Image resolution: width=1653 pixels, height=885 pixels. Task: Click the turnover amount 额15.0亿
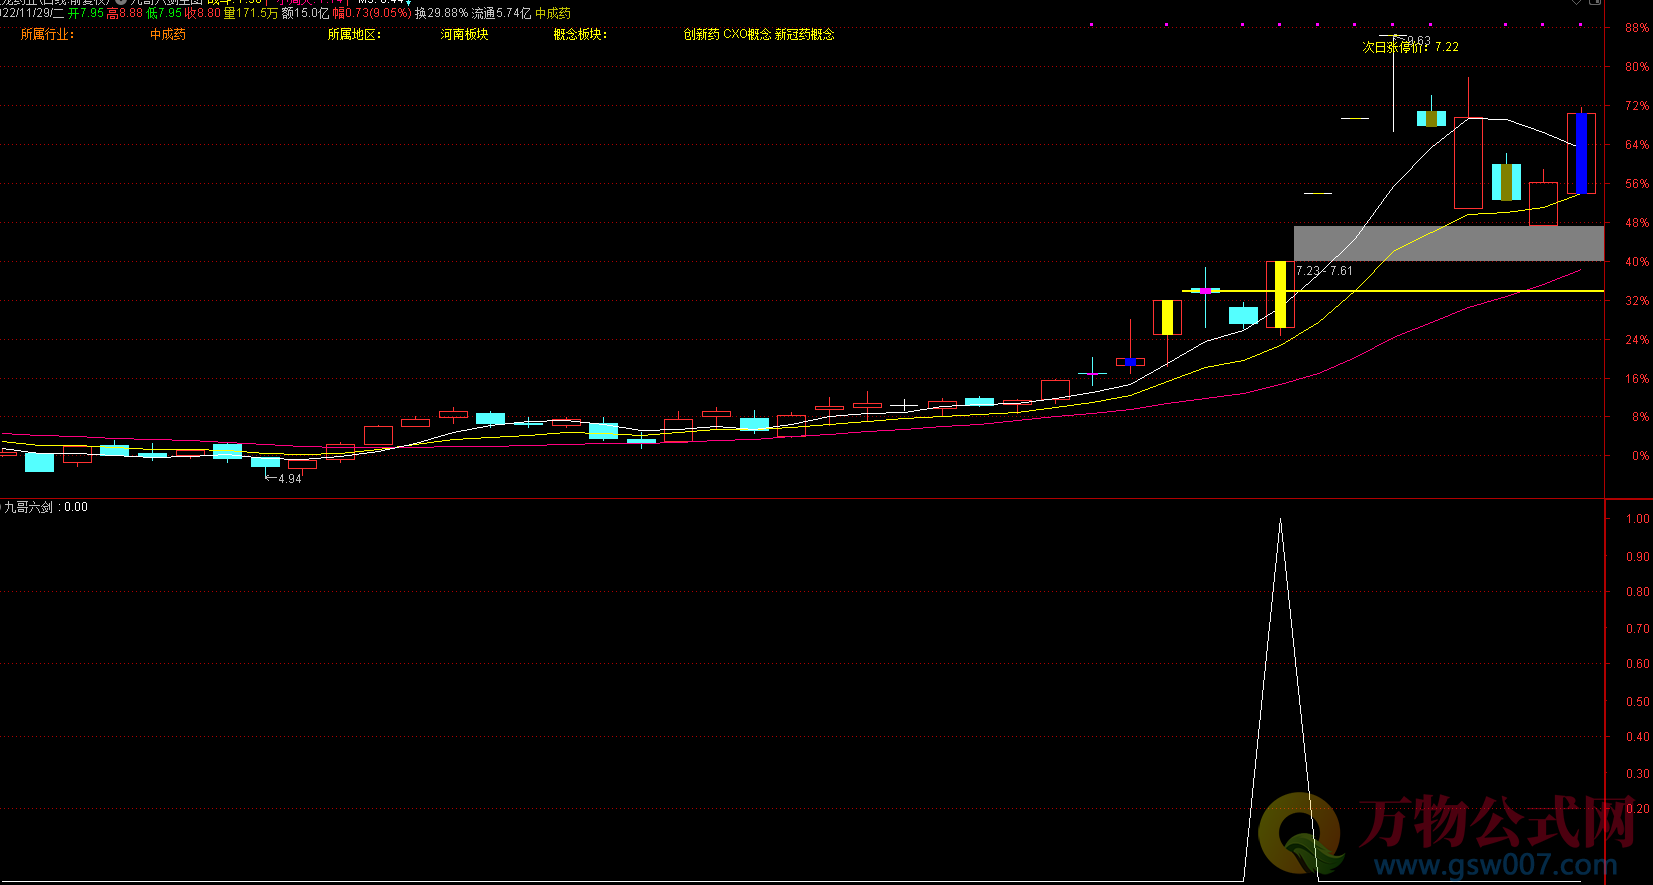click(x=305, y=13)
